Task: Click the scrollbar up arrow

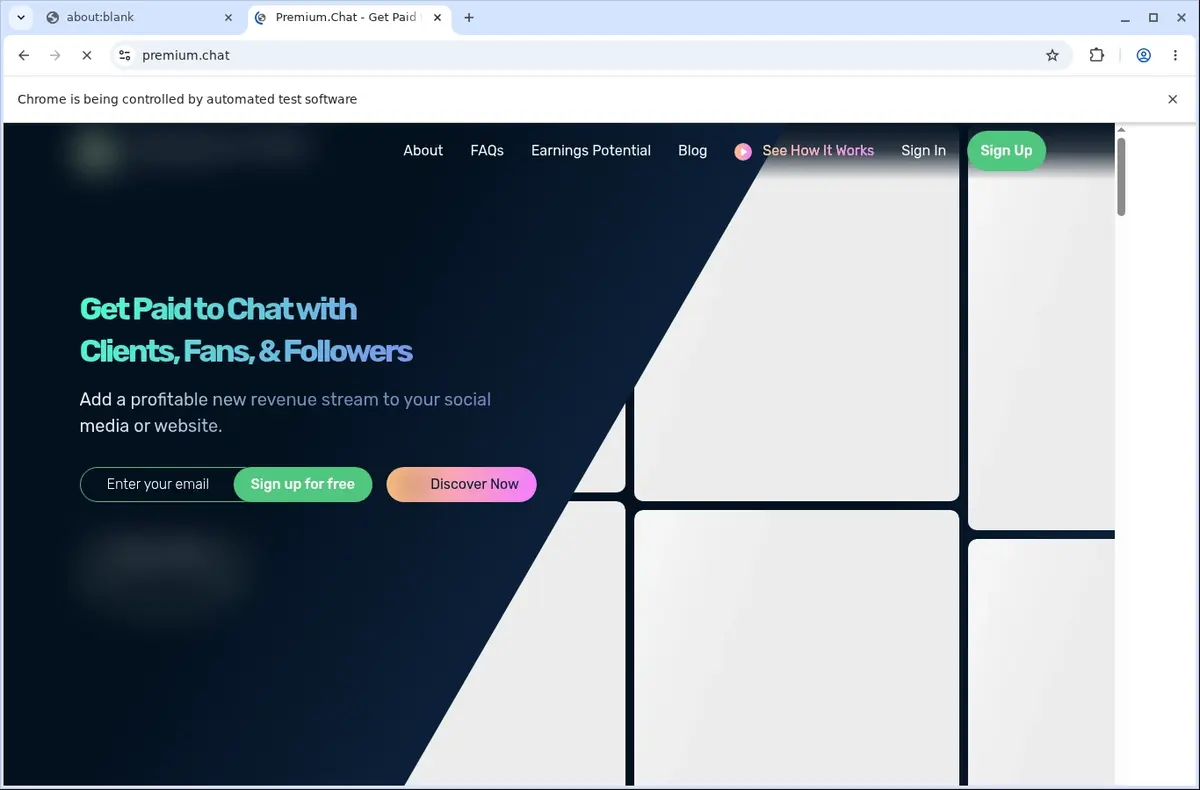Action: [x=1121, y=129]
